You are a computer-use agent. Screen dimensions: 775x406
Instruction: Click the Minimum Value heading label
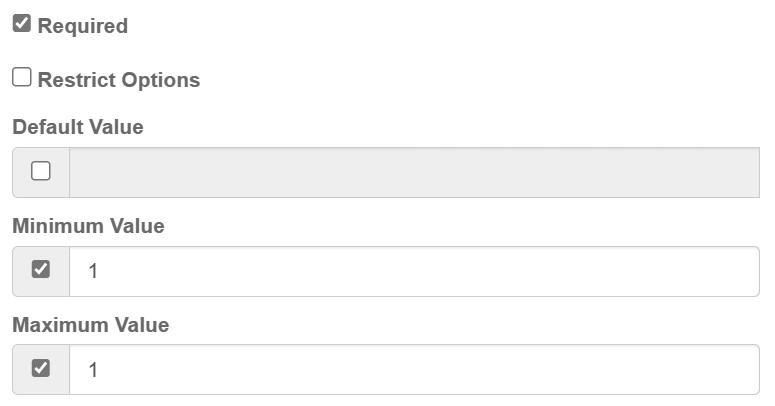[88, 226]
